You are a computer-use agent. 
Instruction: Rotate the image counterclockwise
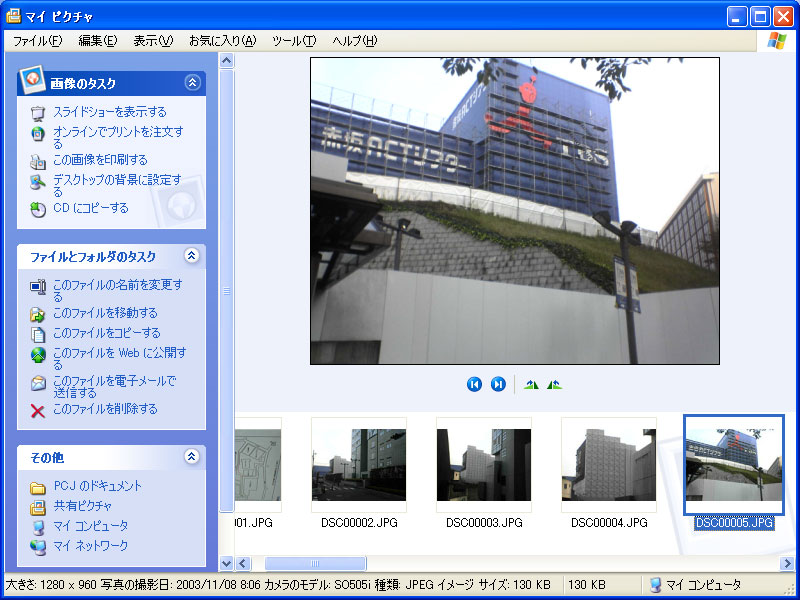pyautogui.click(x=554, y=384)
